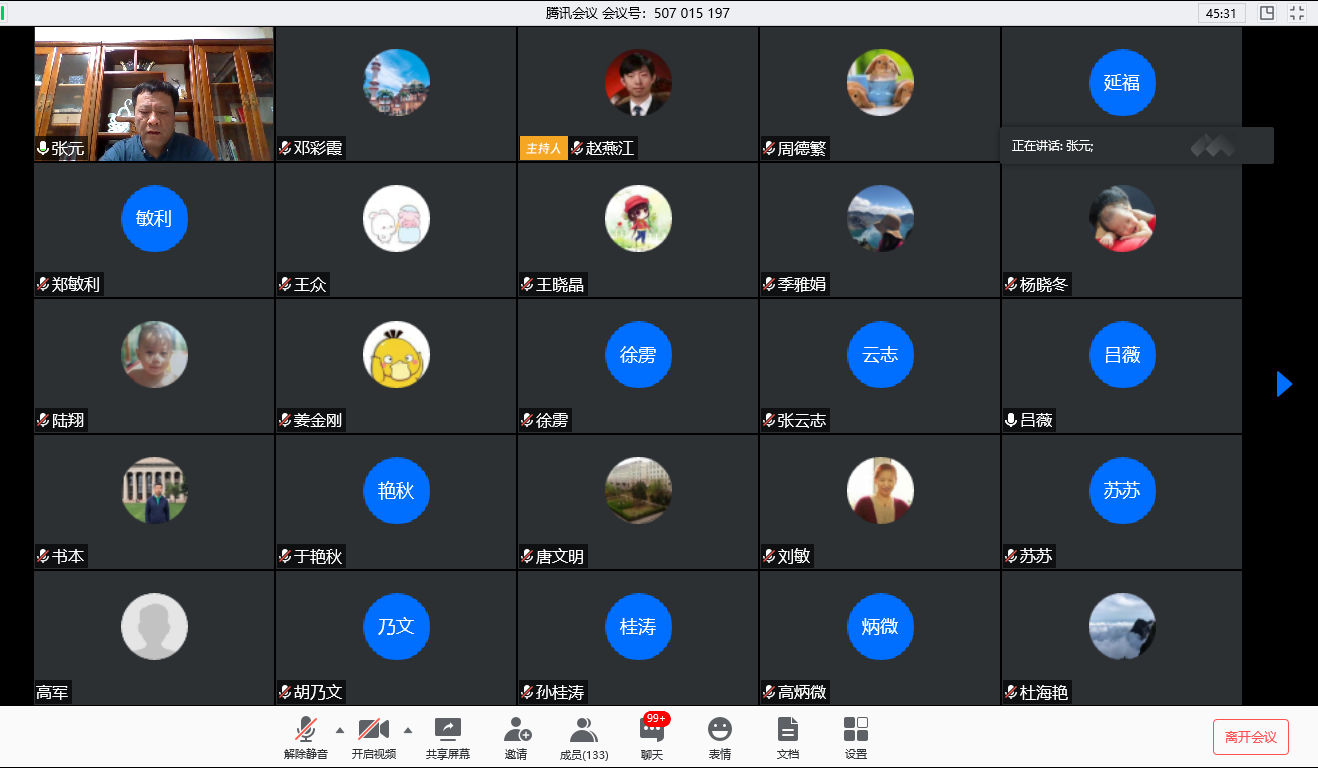Open meeting Settings (设置)
The width and height of the screenshot is (1318, 768).
click(855, 738)
